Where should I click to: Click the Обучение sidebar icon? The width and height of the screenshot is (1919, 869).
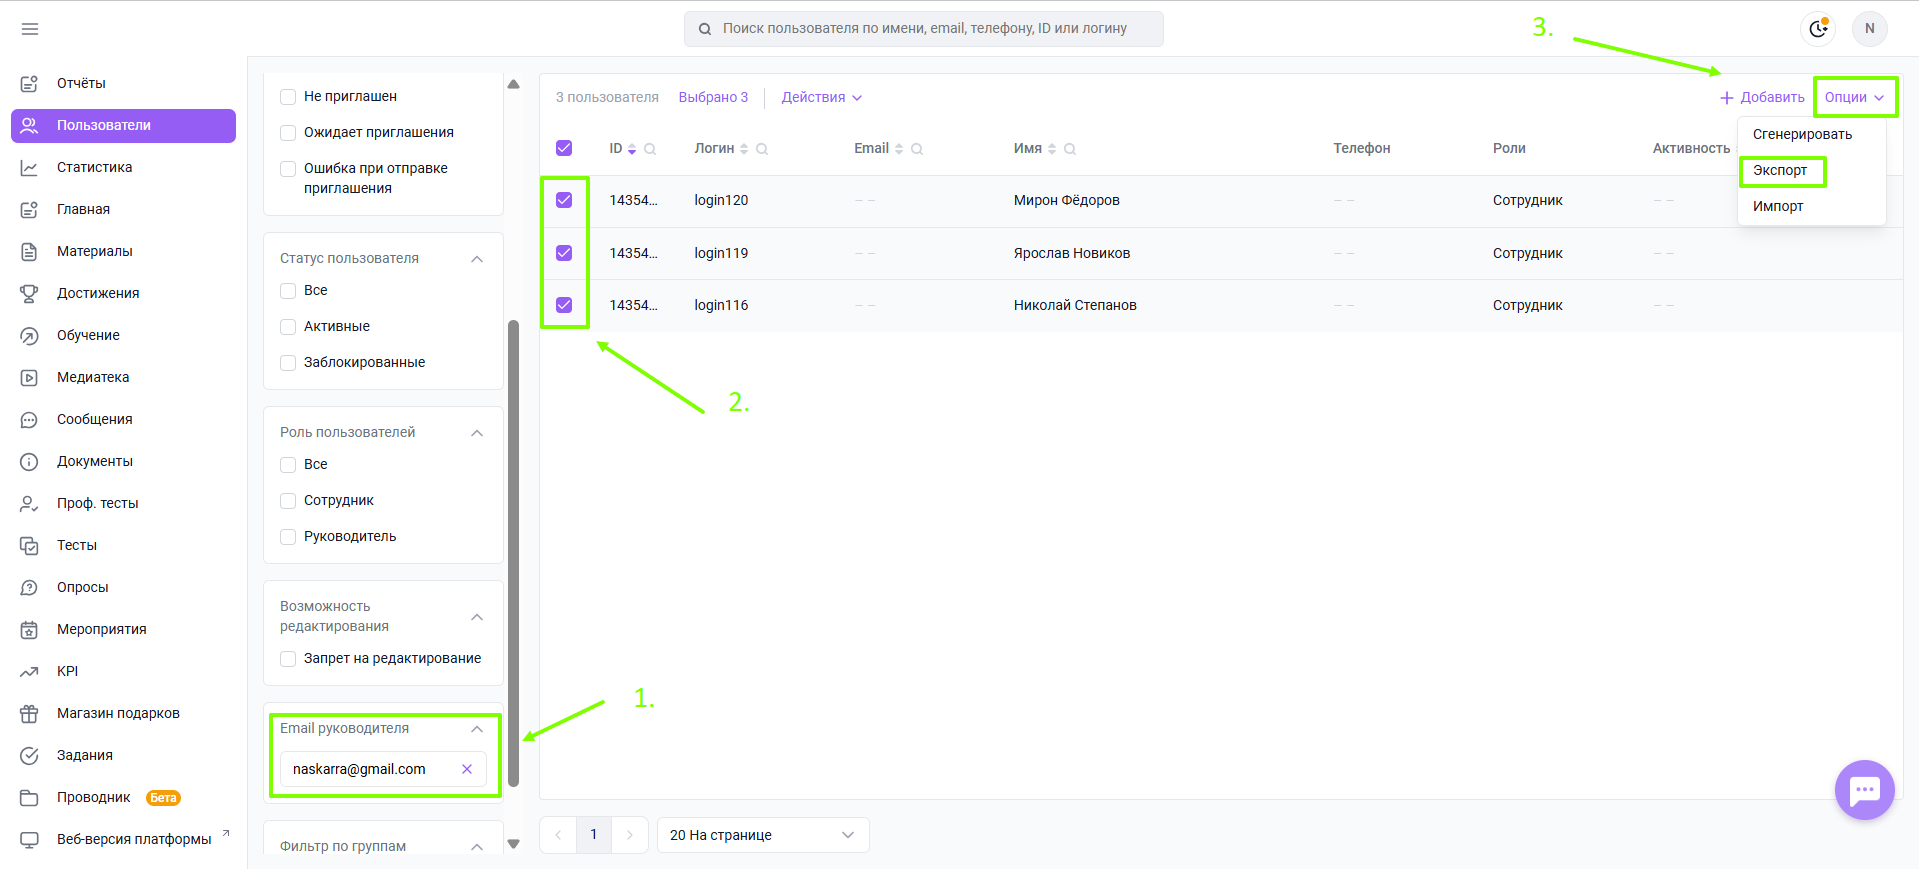[29, 335]
